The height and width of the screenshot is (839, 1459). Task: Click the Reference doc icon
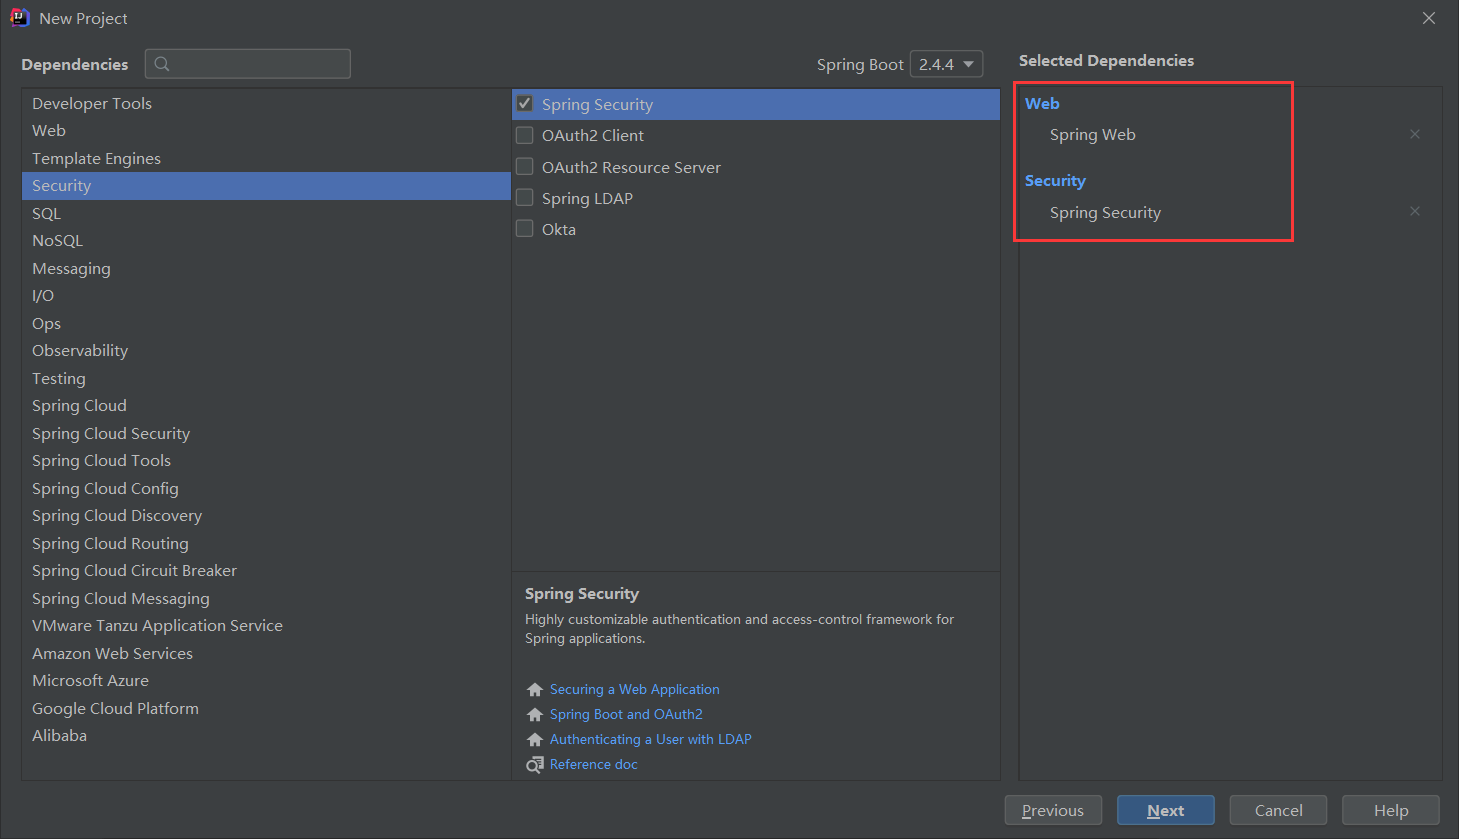coord(535,765)
